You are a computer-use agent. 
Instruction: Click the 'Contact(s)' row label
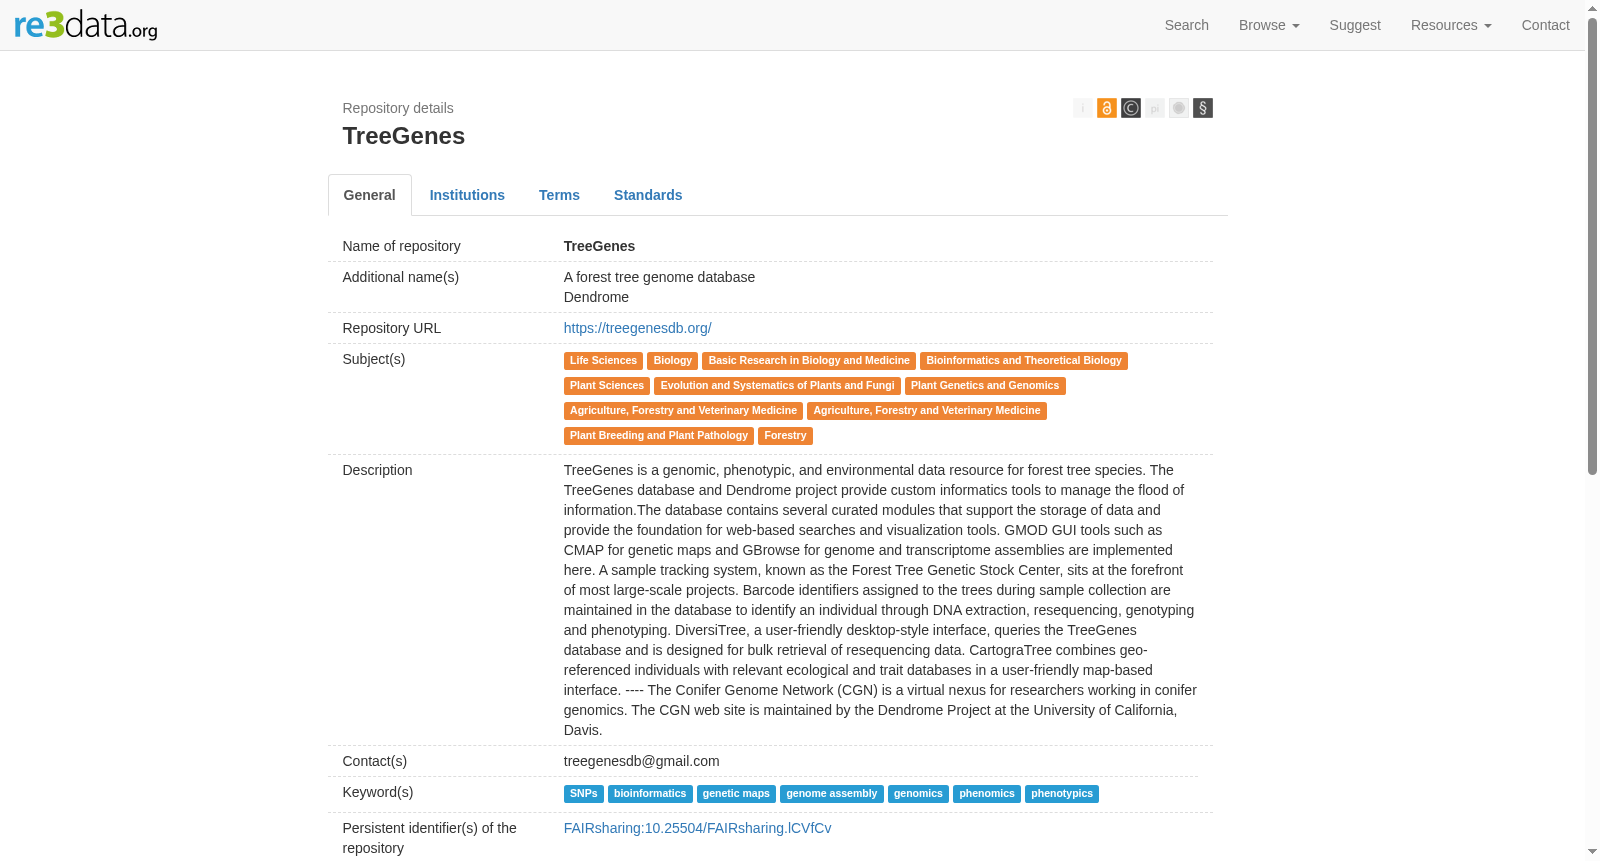click(375, 761)
